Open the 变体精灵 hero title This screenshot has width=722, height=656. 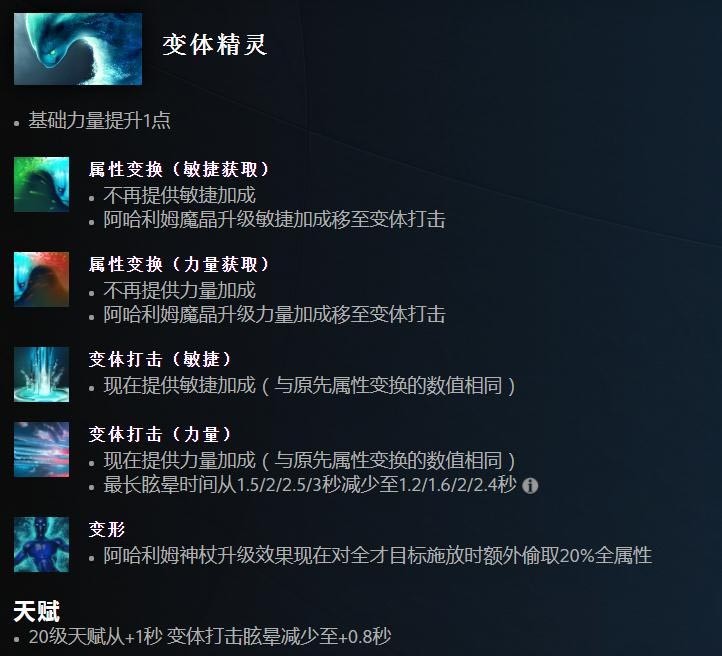pyautogui.click(x=215, y=45)
